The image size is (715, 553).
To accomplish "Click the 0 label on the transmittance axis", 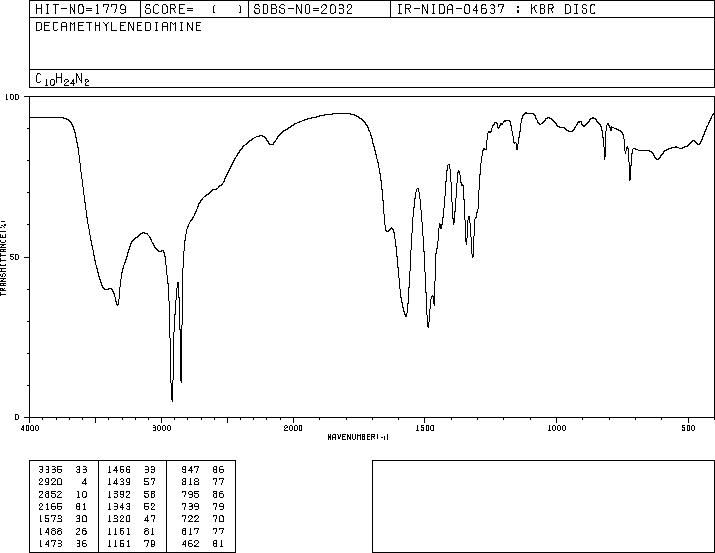I will point(17,417).
